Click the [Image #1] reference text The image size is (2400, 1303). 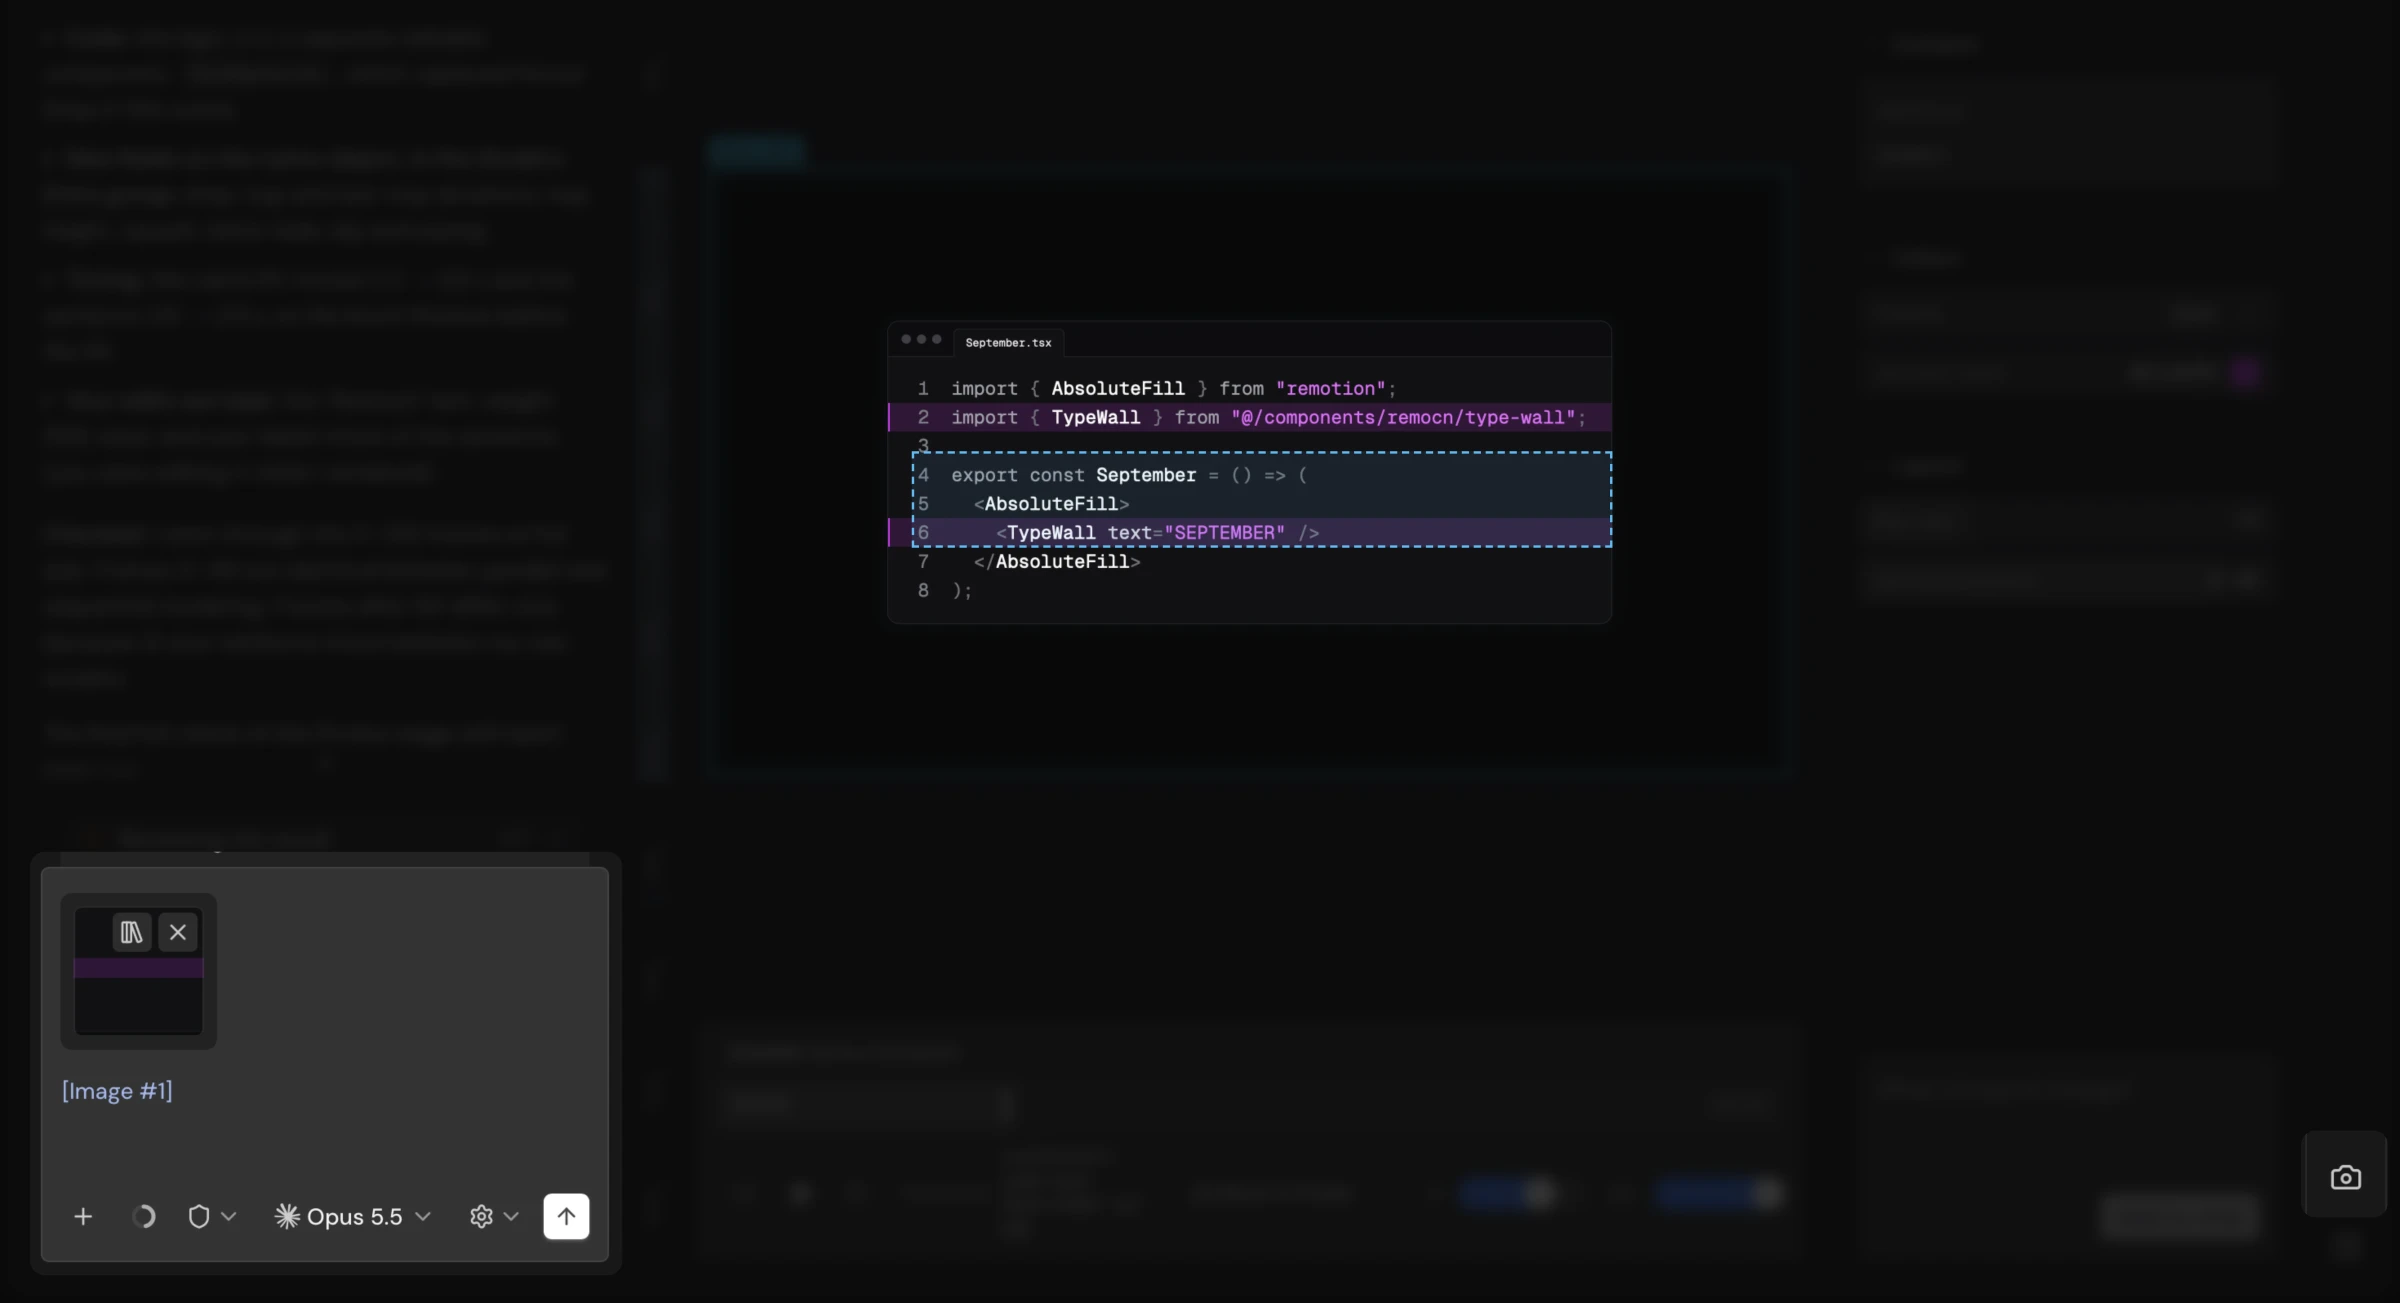pyautogui.click(x=117, y=1090)
